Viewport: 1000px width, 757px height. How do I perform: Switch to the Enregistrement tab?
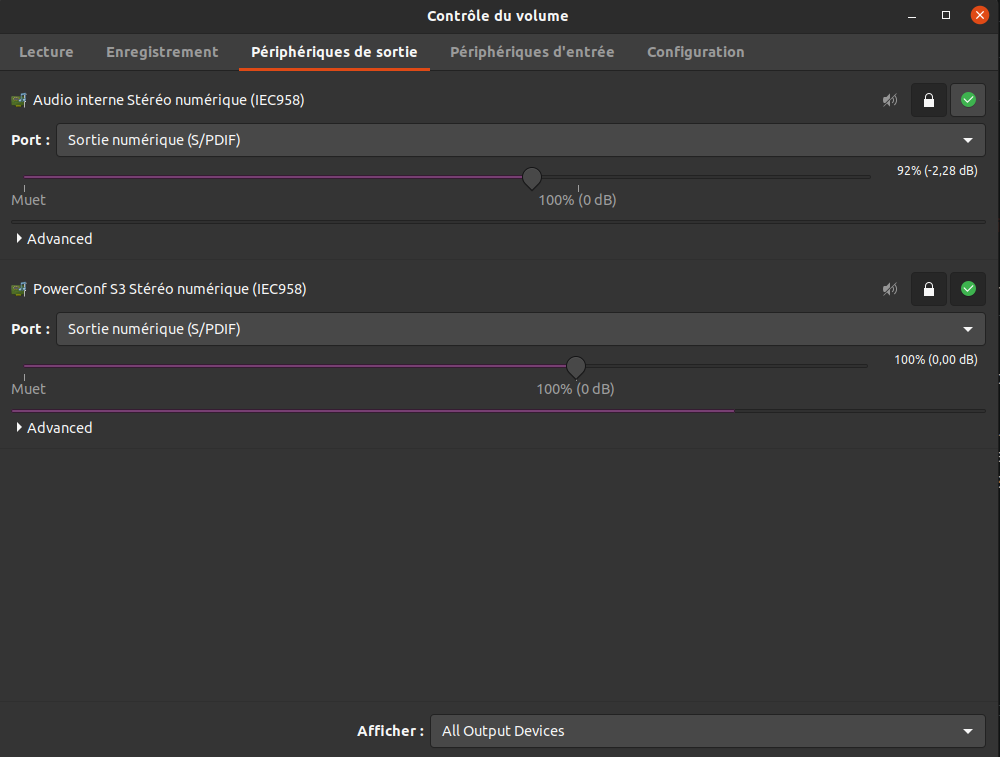[162, 52]
